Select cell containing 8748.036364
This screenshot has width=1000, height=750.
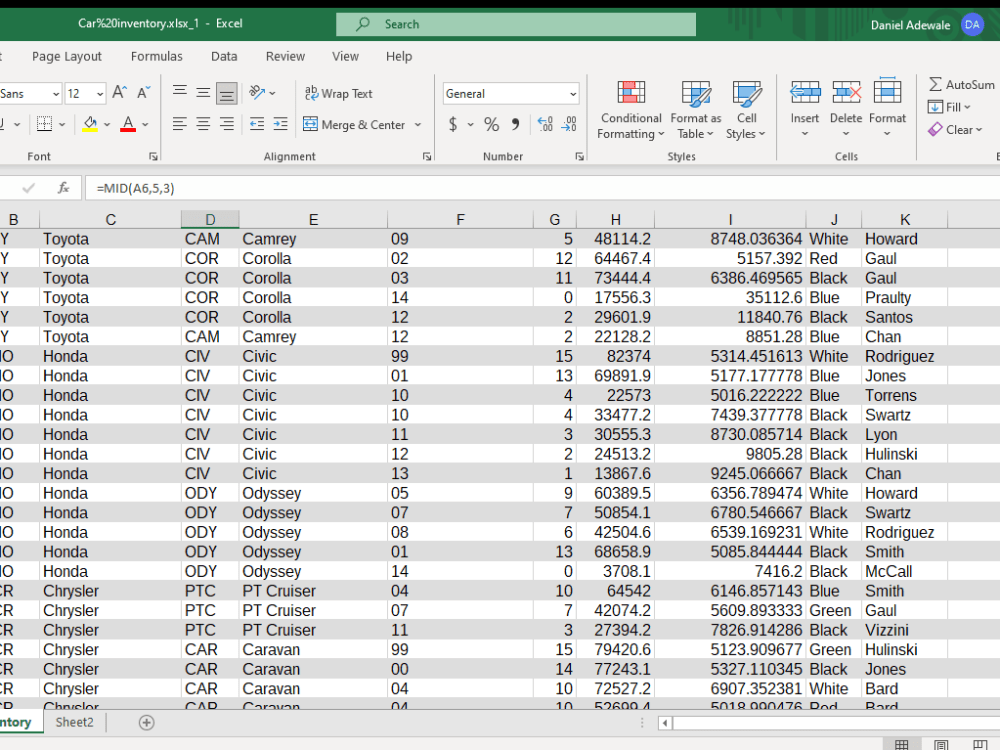click(730, 239)
